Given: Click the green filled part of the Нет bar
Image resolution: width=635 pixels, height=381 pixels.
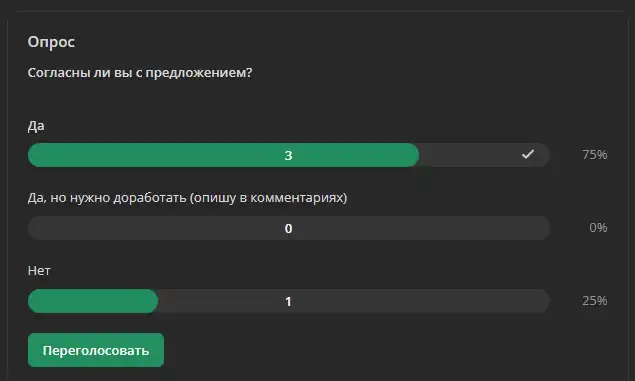Looking at the screenshot, I should pos(93,301).
